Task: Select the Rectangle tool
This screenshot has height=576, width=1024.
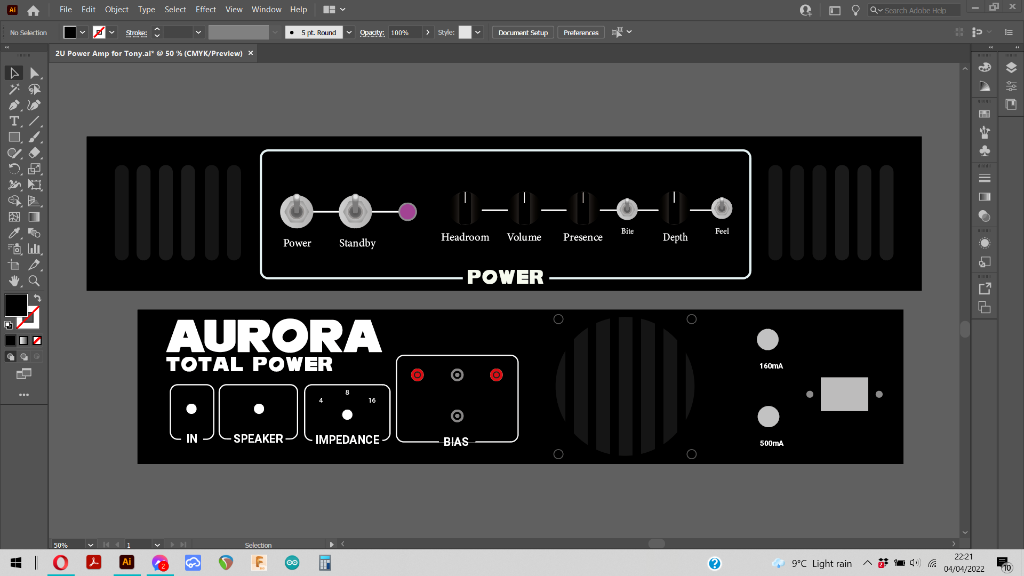Action: click(x=15, y=137)
